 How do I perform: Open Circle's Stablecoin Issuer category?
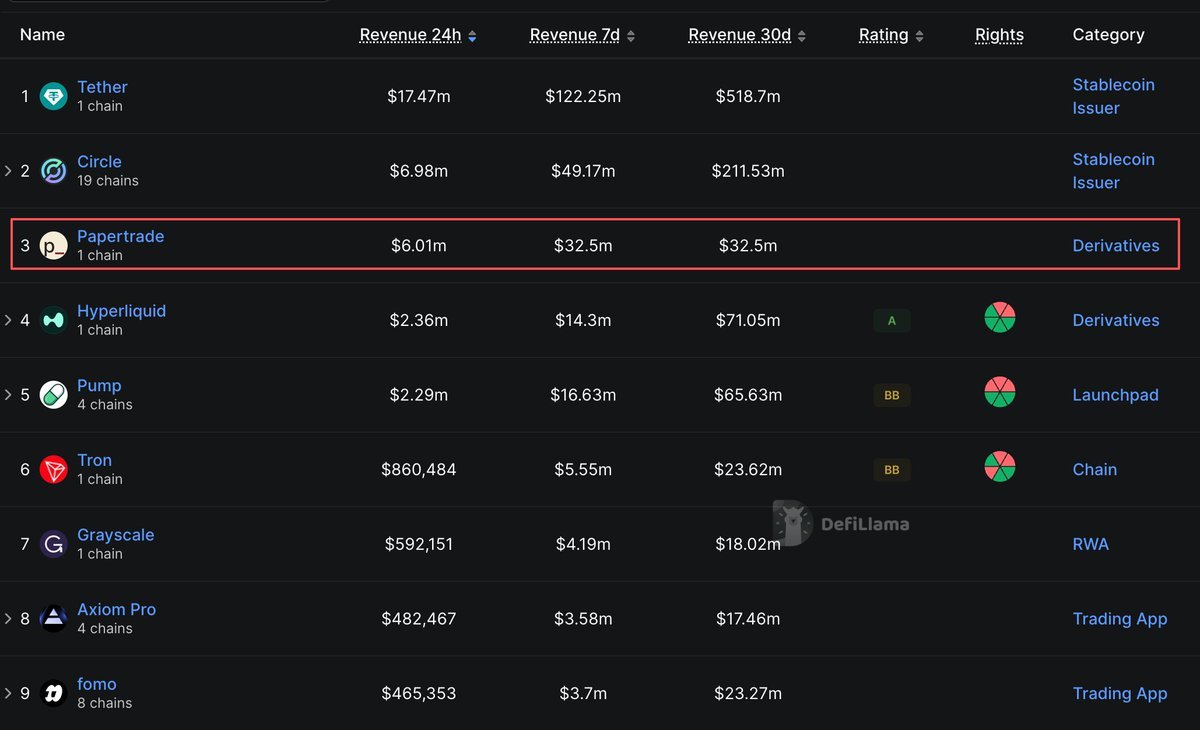[1113, 171]
